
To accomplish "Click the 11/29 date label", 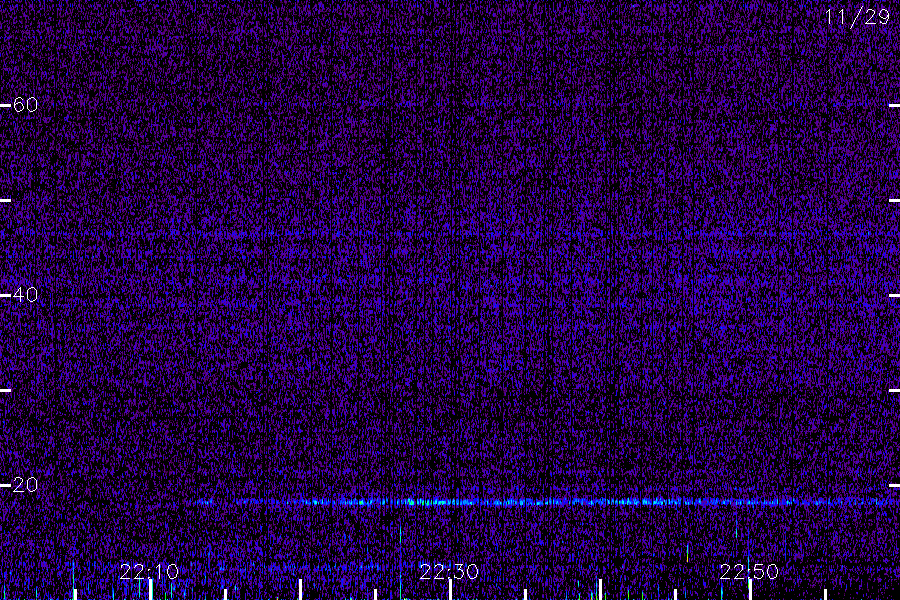I will coord(857,17).
